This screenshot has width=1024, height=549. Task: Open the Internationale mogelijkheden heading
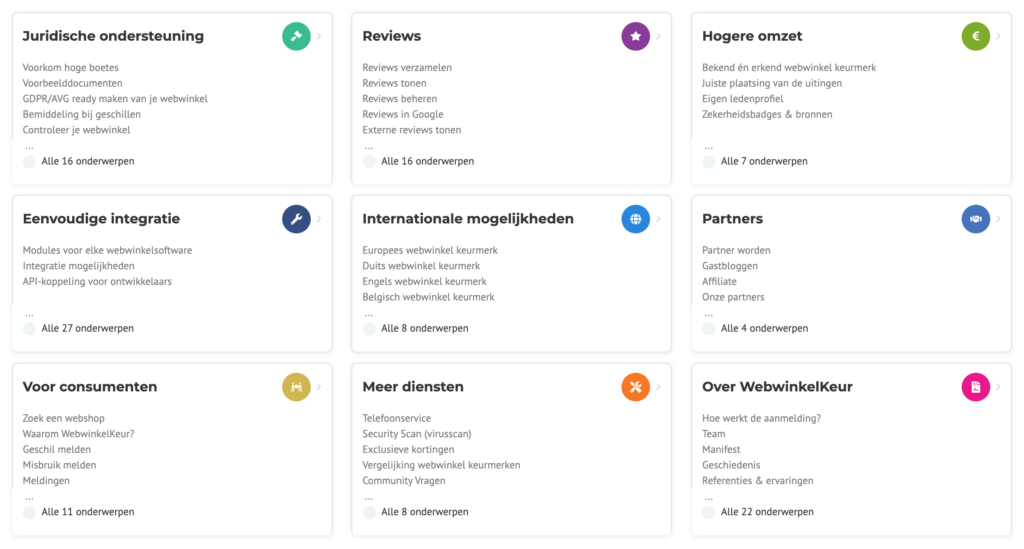pyautogui.click(x=467, y=219)
